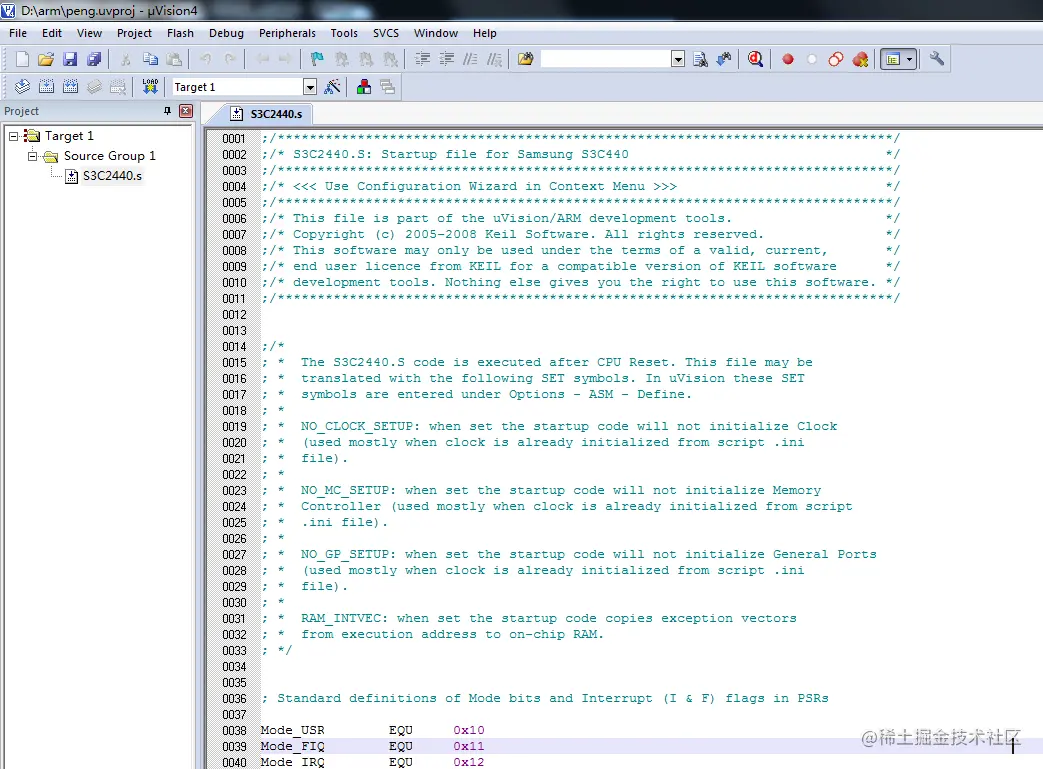
Task: Open the Edit menu
Action: pyautogui.click(x=51, y=33)
